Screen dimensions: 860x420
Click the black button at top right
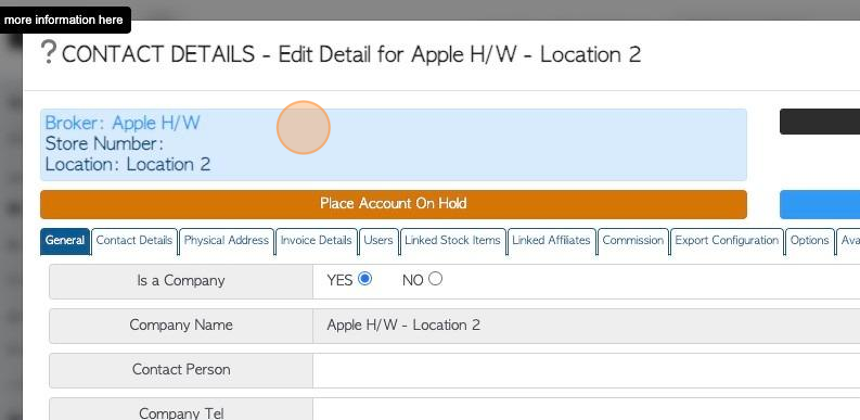(820, 122)
